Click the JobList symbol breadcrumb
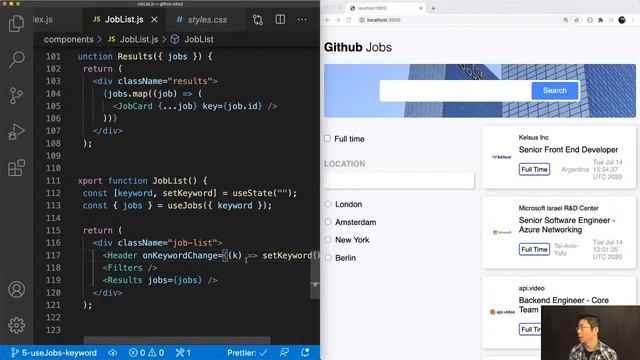The width and height of the screenshot is (640, 360). [x=192, y=40]
